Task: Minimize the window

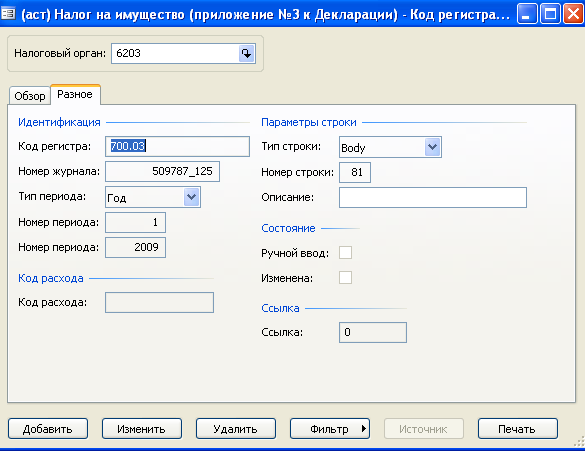Action: click(x=526, y=13)
